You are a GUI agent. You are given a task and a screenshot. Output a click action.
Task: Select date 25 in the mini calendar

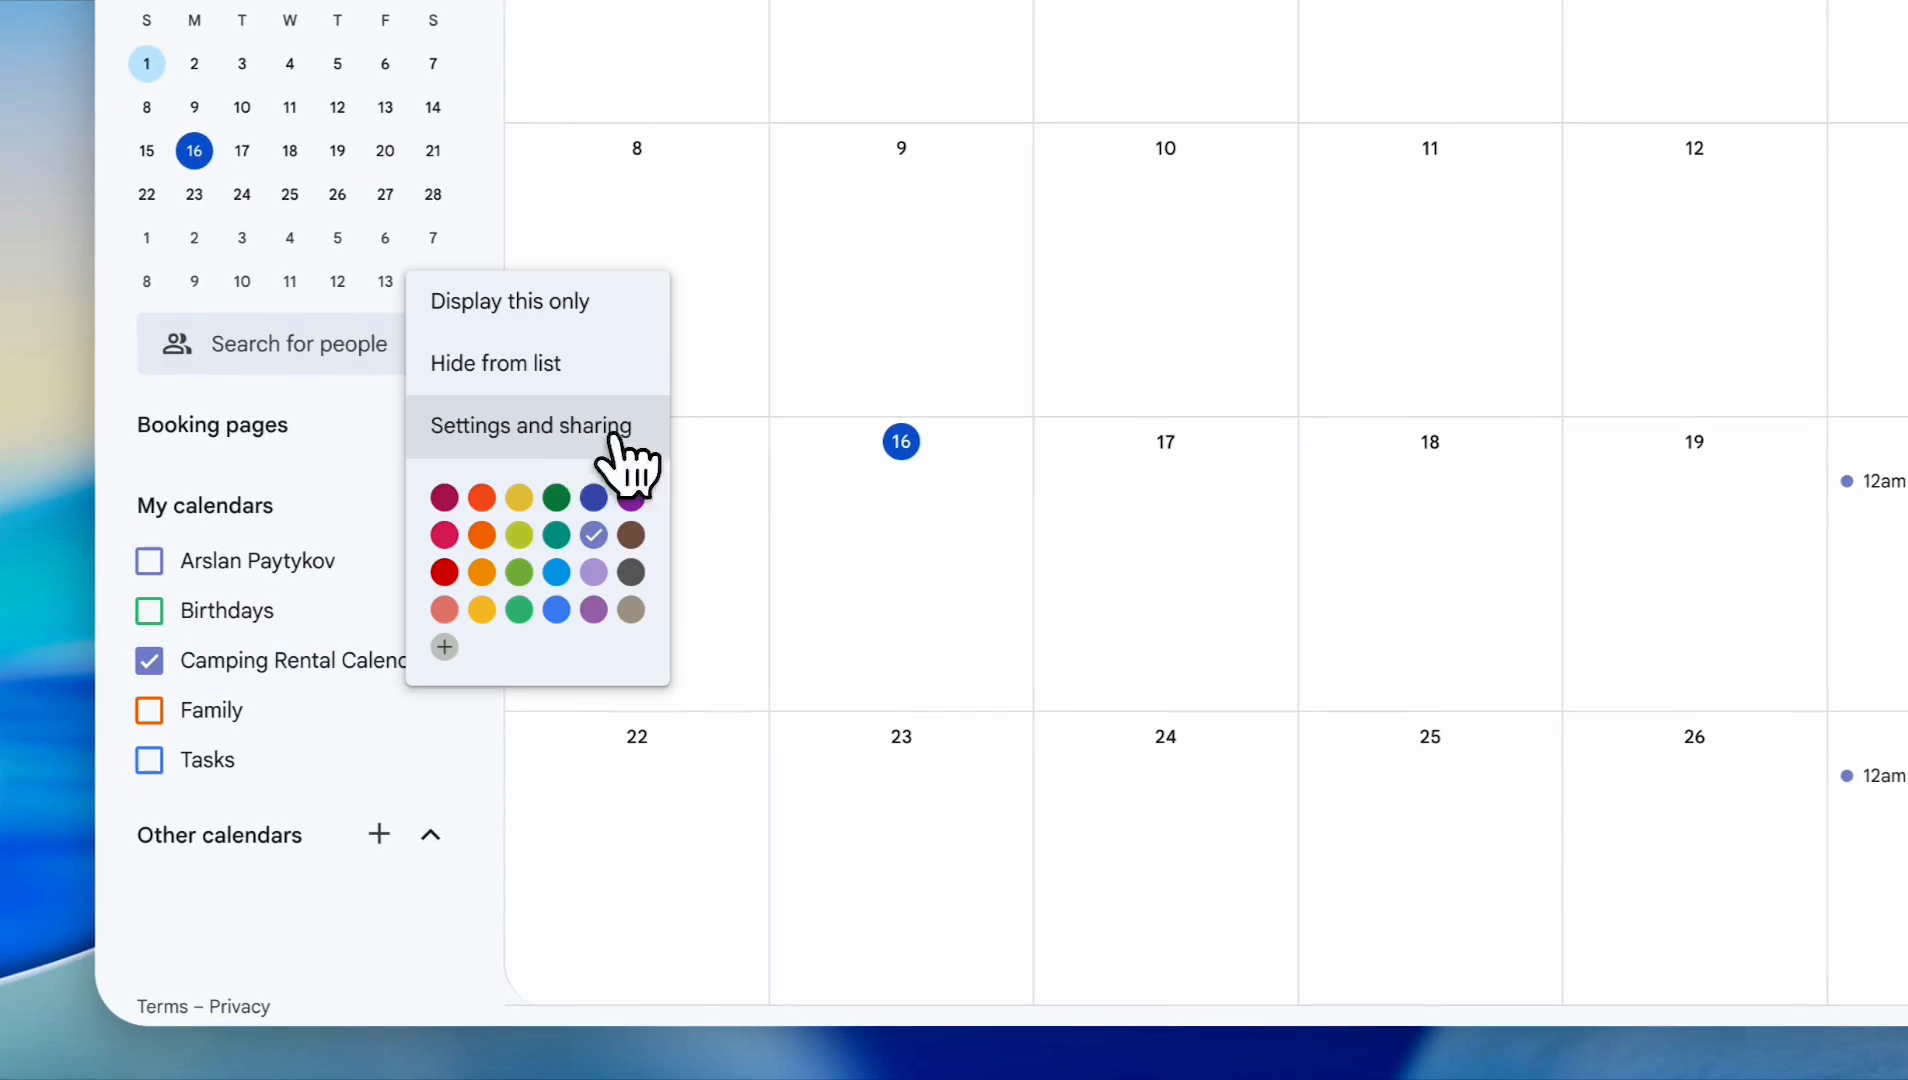coord(290,194)
